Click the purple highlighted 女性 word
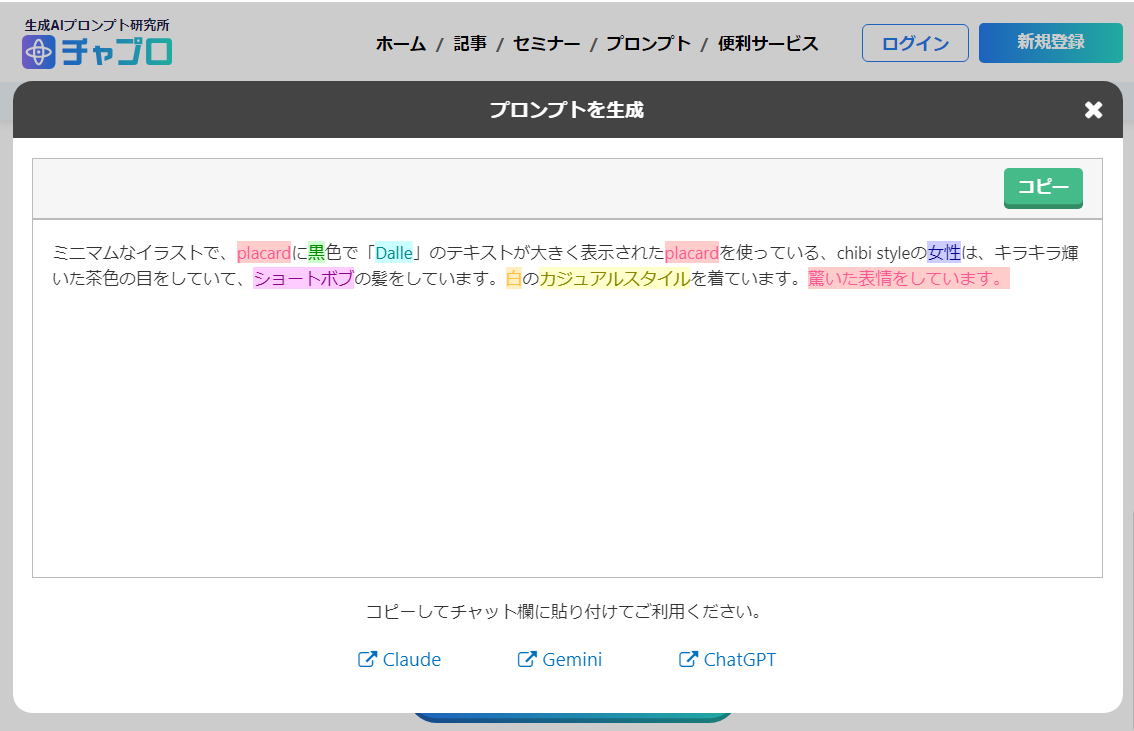1134x731 pixels. click(944, 253)
